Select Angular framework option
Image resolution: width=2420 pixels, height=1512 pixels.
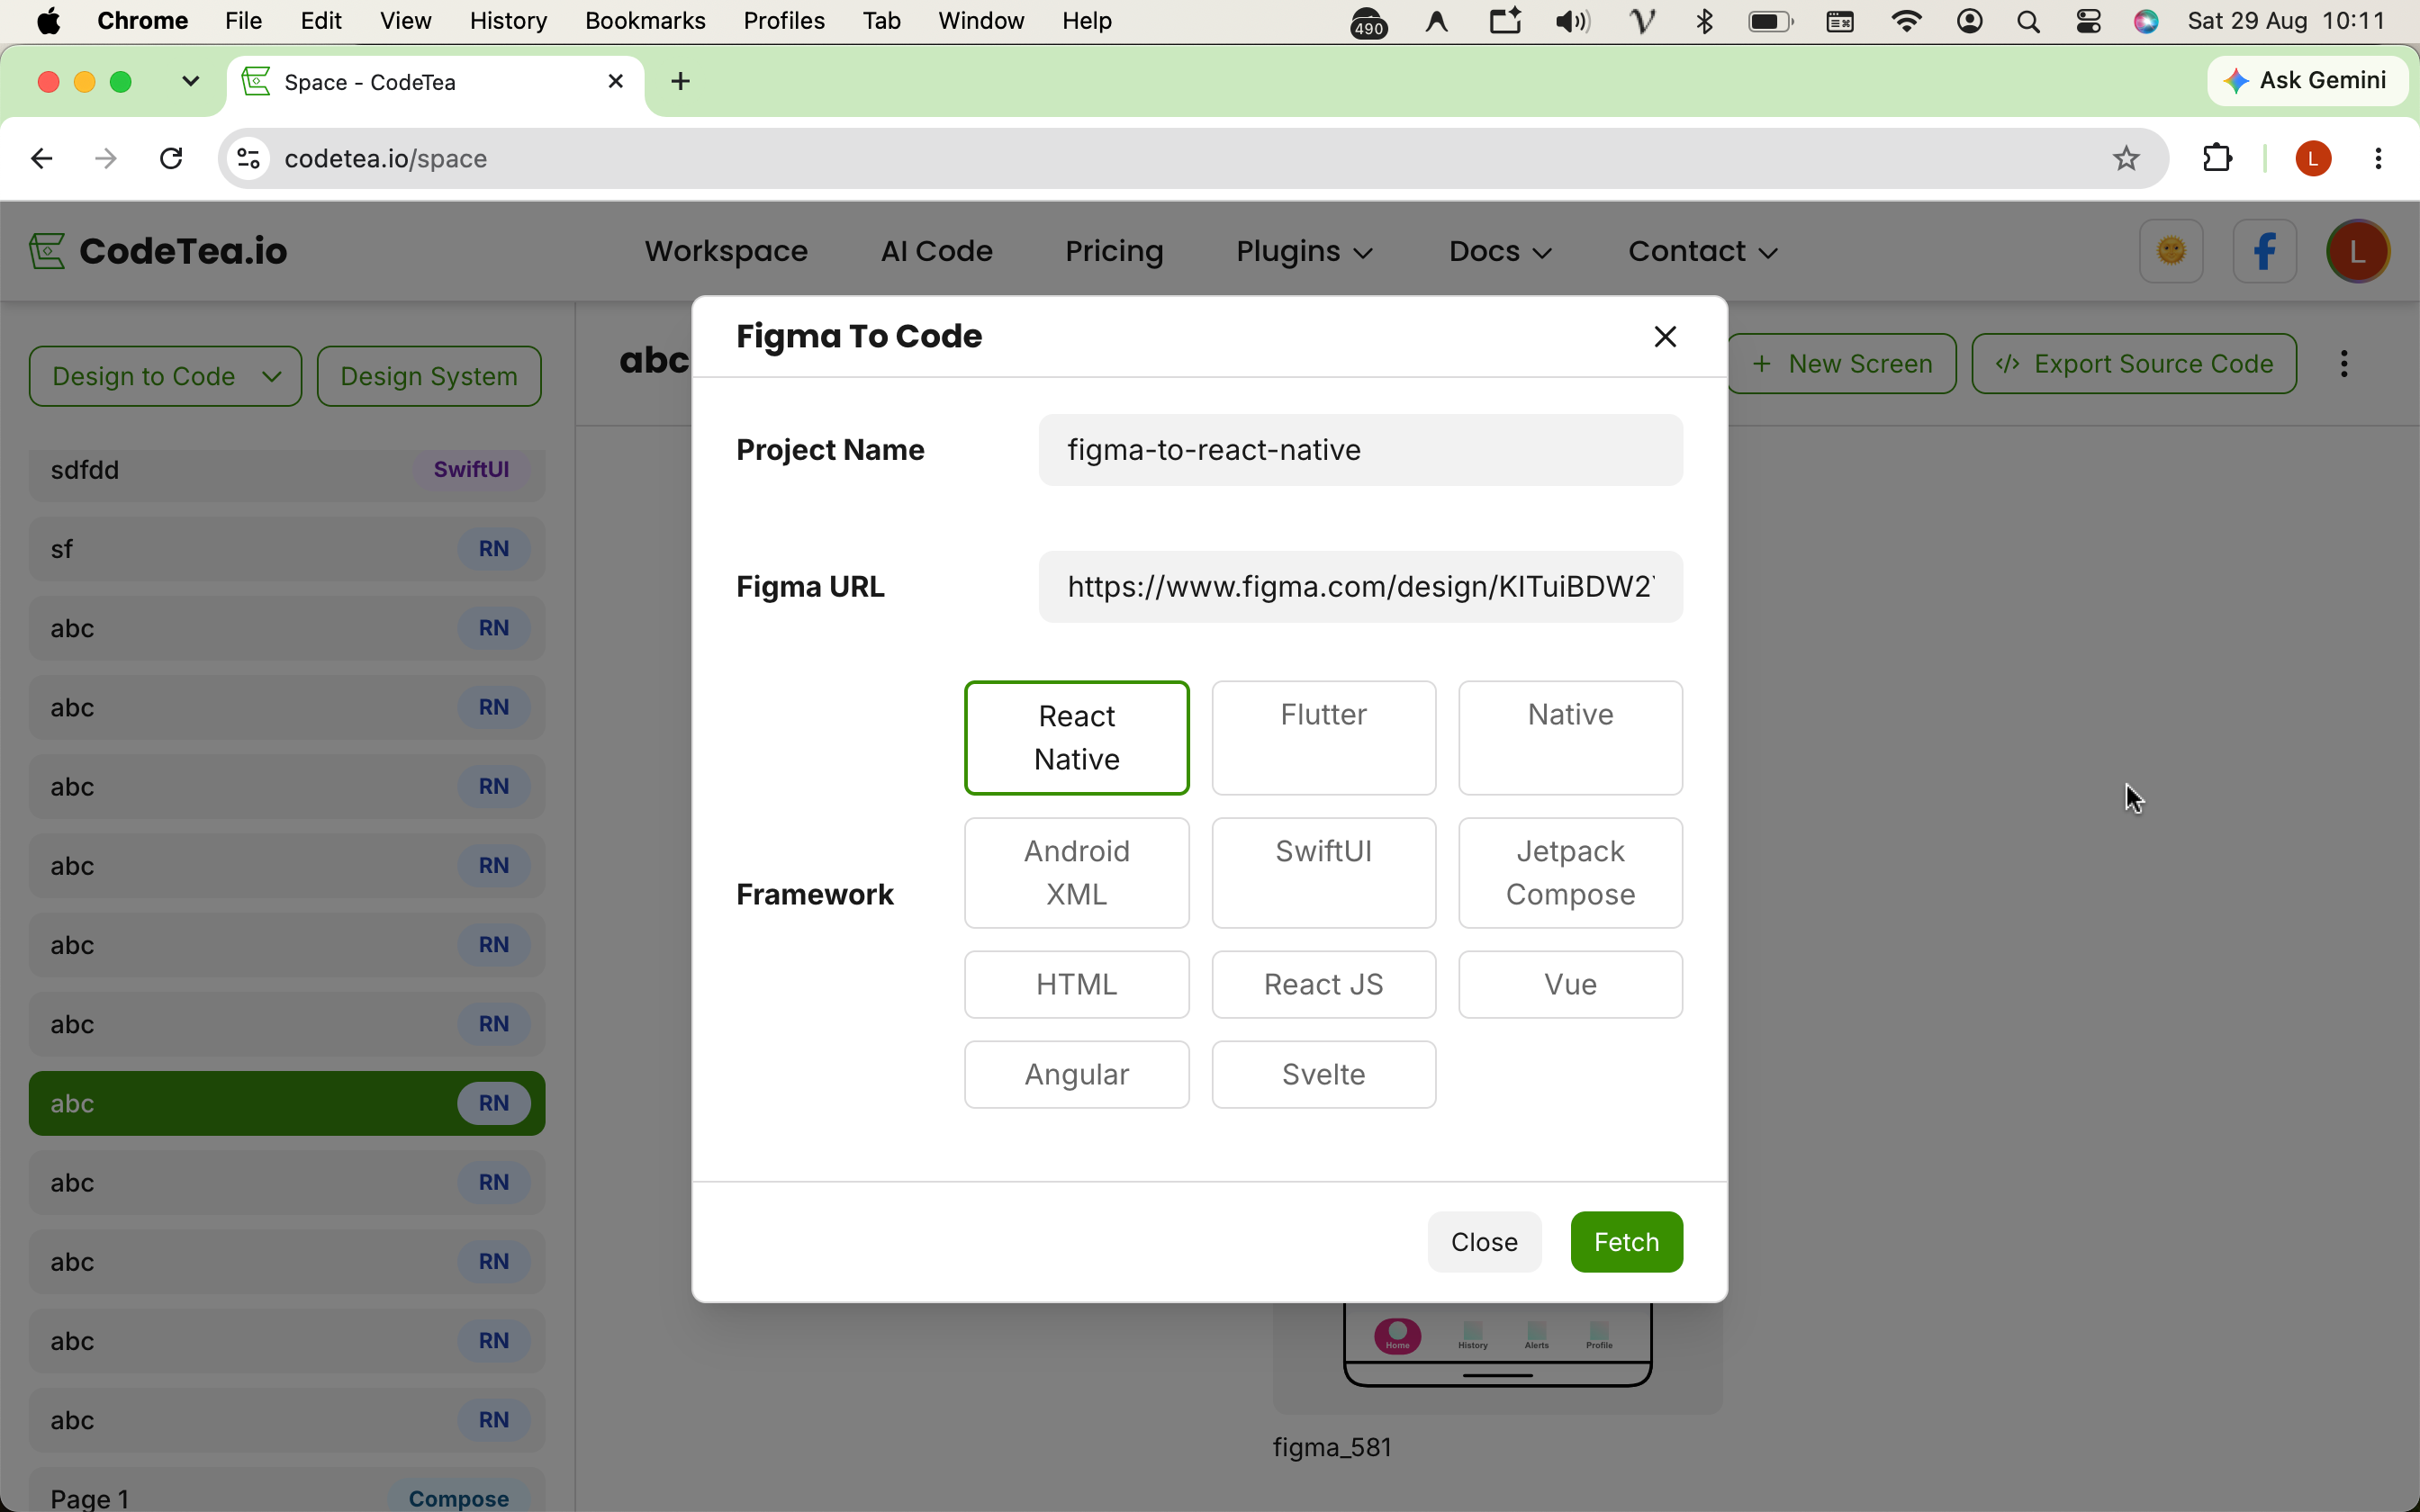click(x=1076, y=1074)
